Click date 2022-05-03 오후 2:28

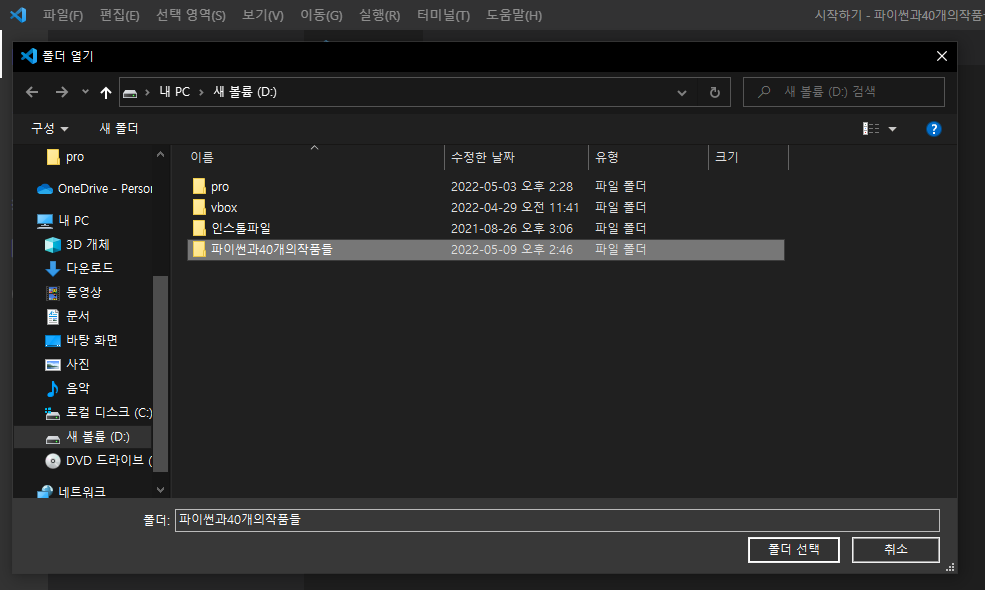coord(511,187)
